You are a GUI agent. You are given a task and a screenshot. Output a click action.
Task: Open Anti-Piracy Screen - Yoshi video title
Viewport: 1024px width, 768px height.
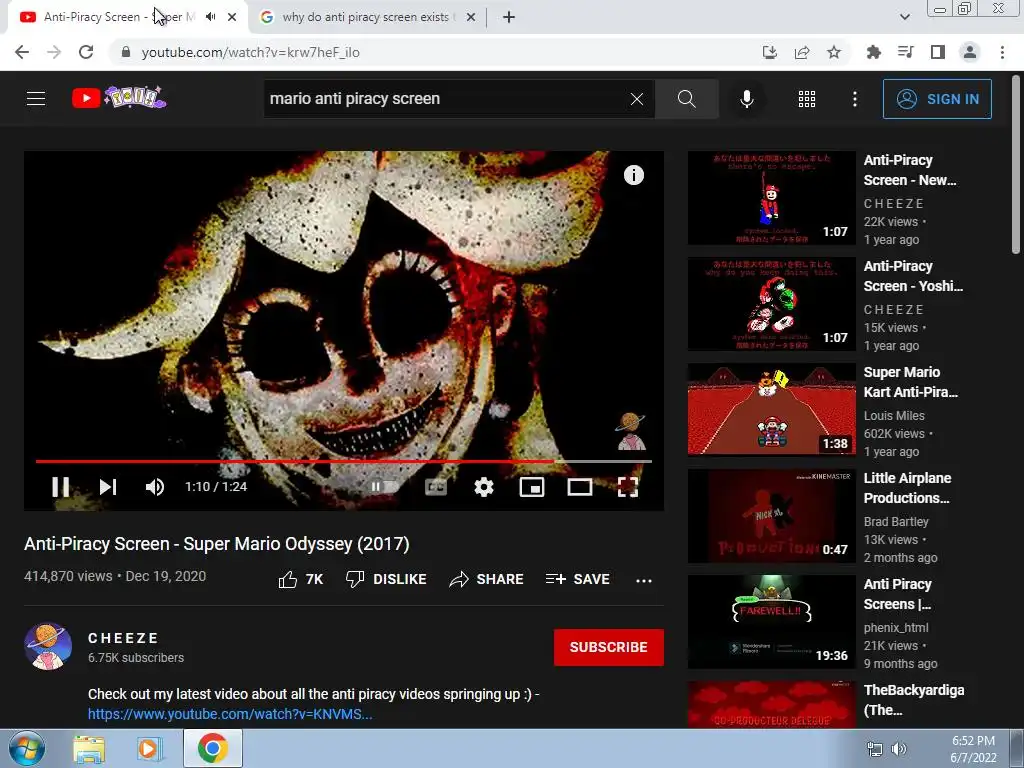(x=913, y=276)
